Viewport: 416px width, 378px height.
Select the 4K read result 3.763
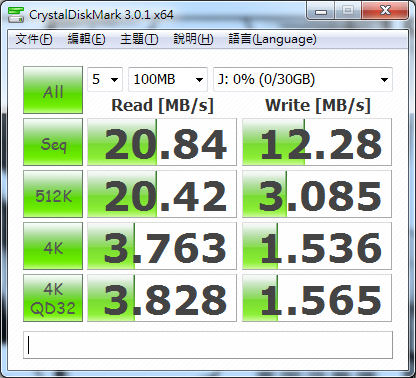(x=162, y=246)
